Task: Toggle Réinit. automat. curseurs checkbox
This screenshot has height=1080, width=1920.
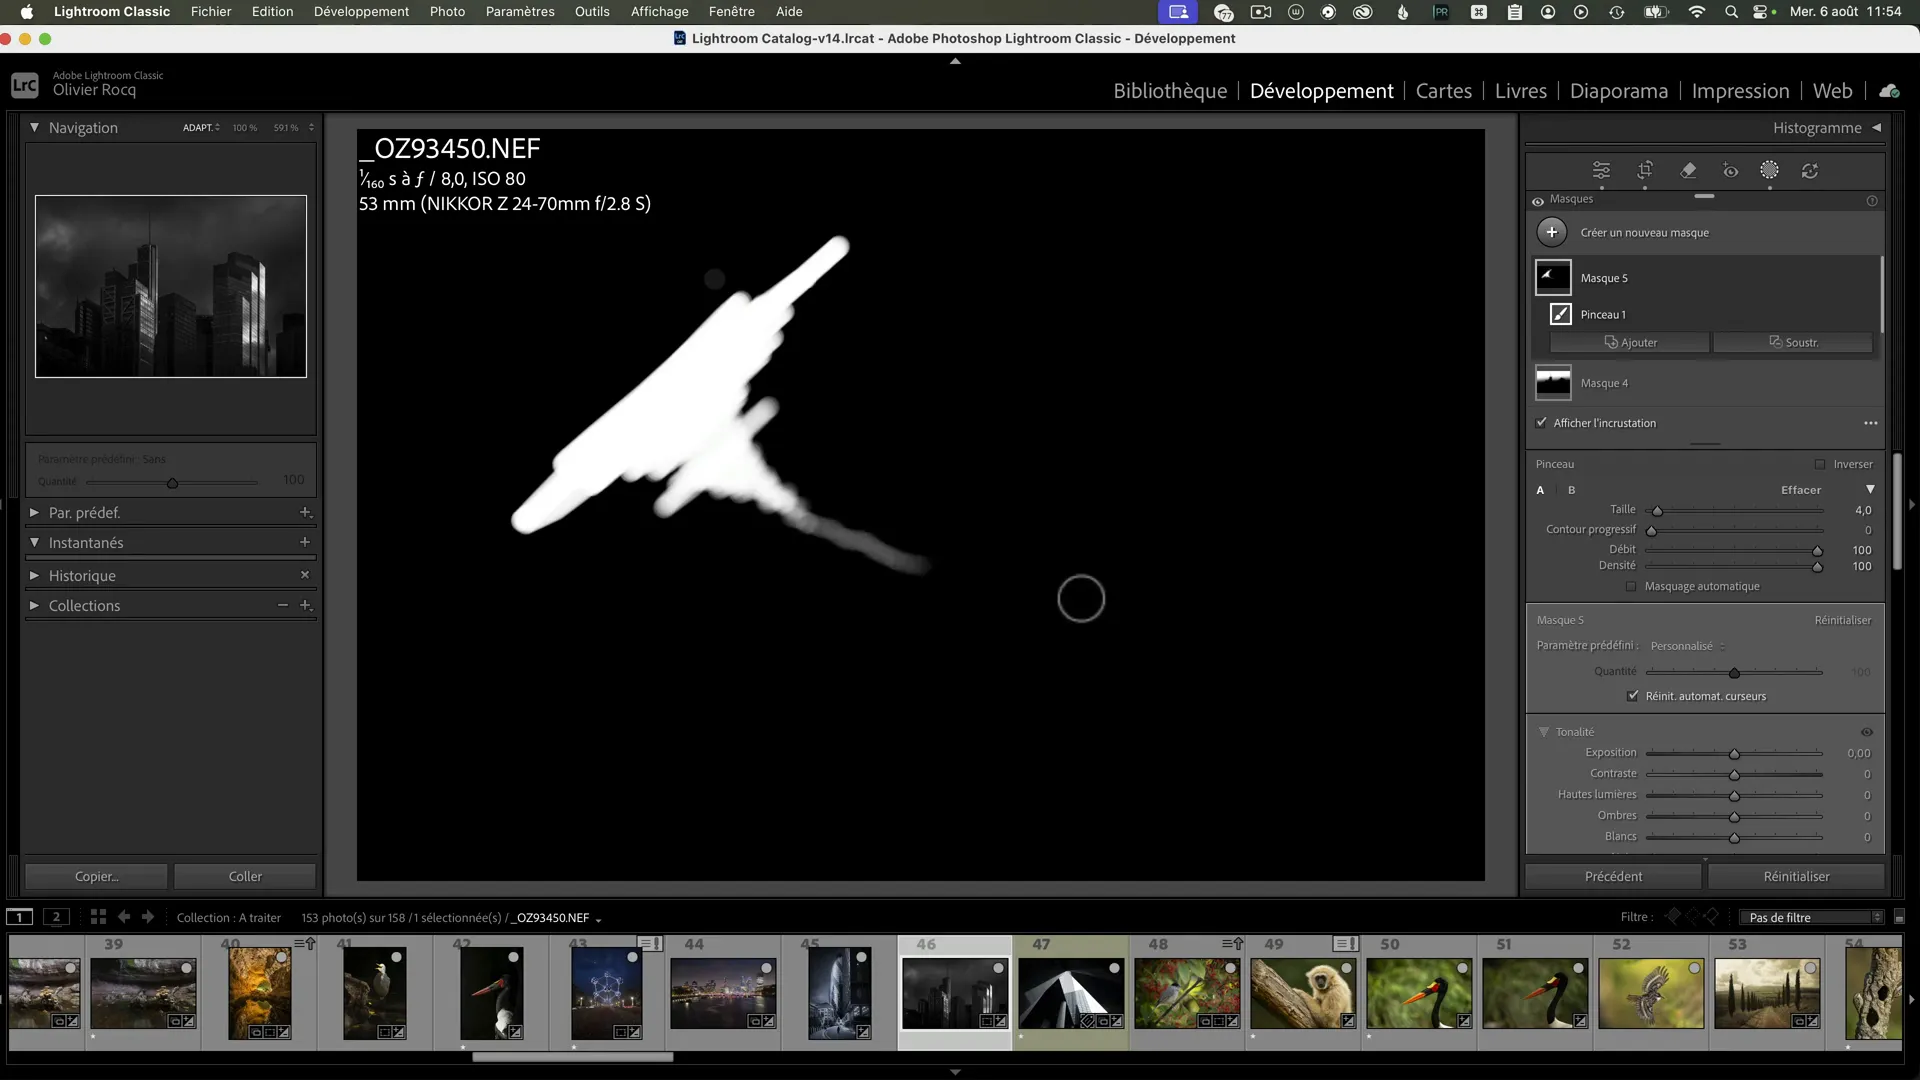Action: [1633, 696]
